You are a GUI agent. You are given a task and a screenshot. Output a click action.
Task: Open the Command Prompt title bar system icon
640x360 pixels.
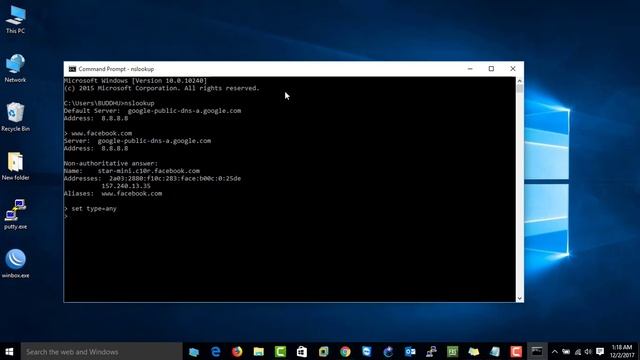[x=72, y=69]
